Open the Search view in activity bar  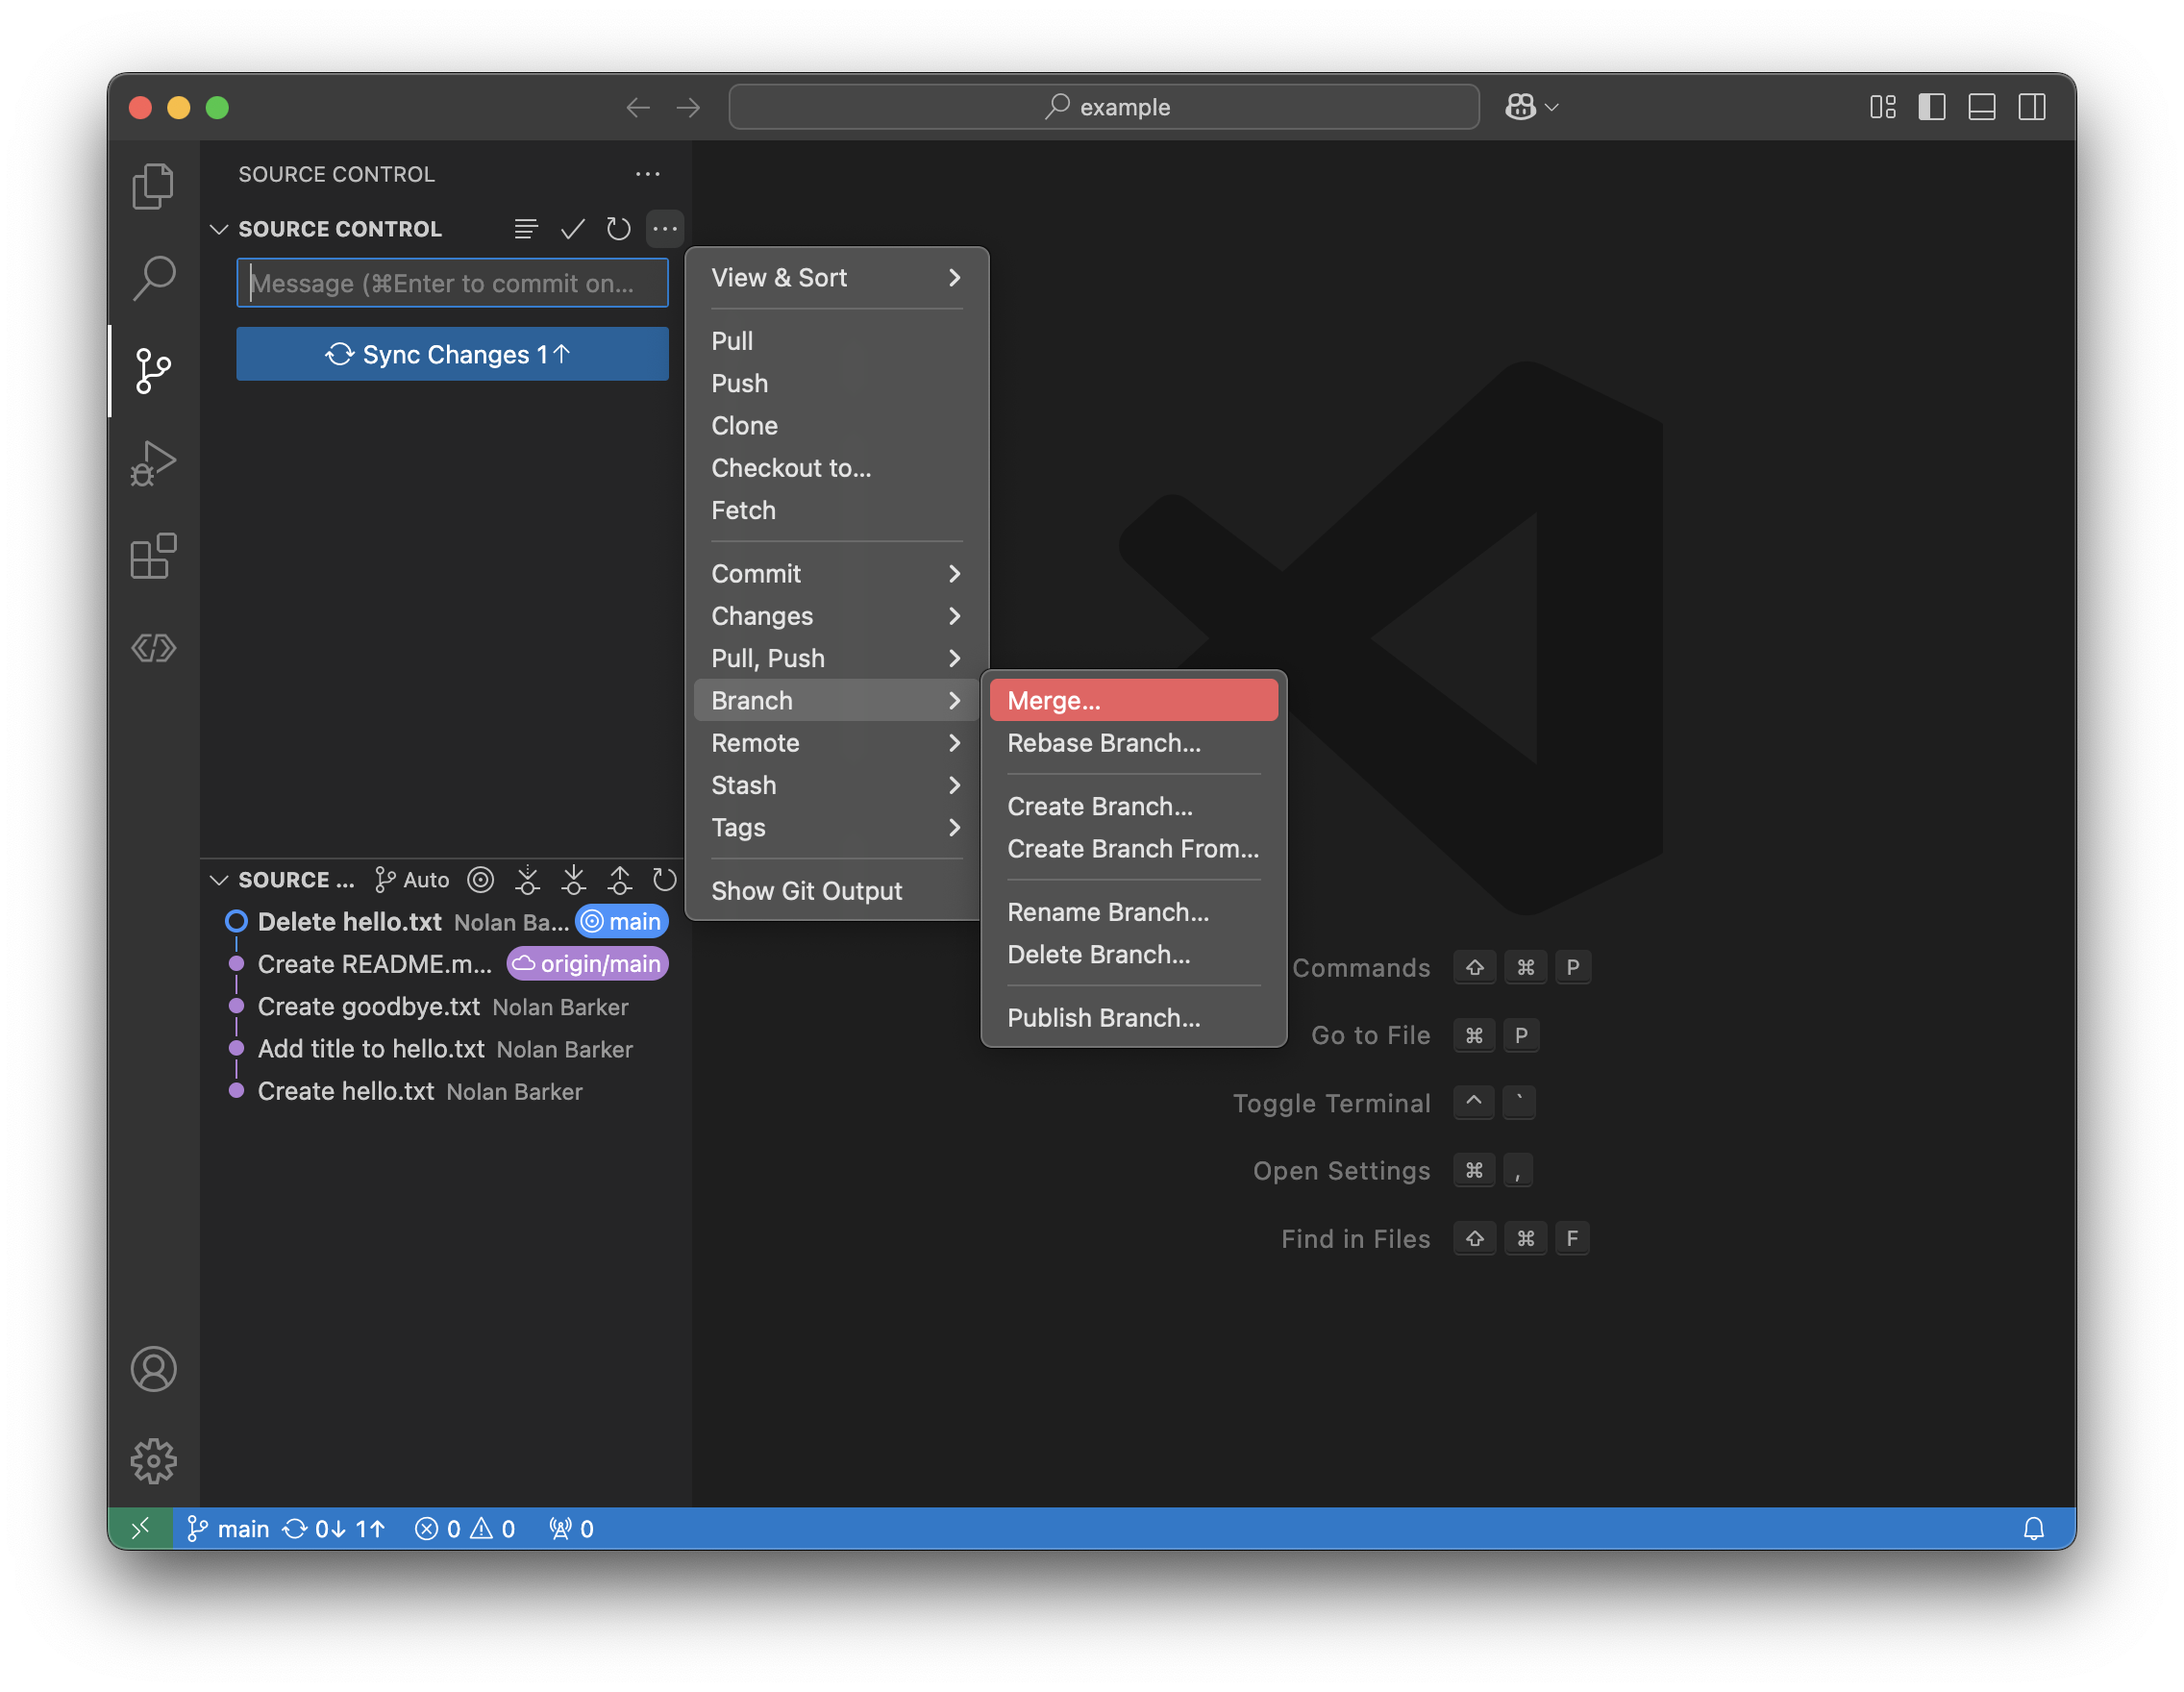click(153, 278)
